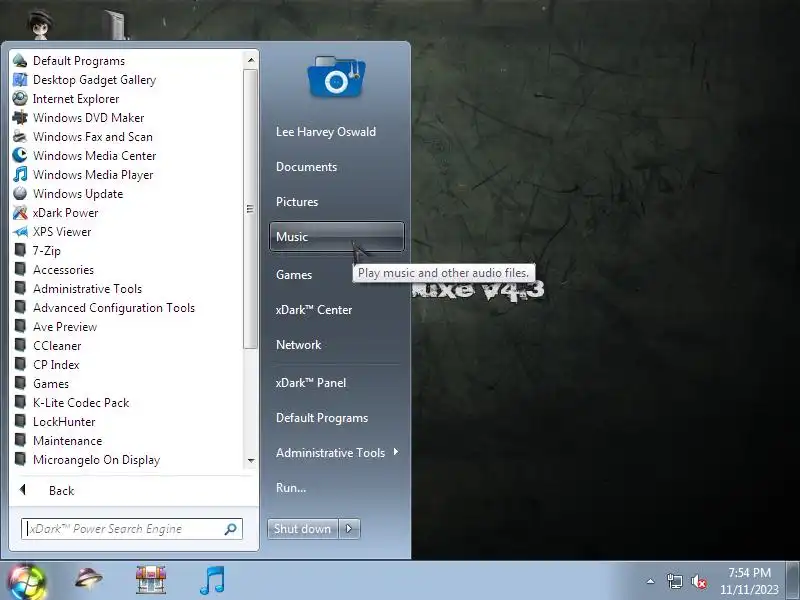This screenshot has height=600, width=800.
Task: Open Windows Fax and Scan icon
Action: point(20,137)
